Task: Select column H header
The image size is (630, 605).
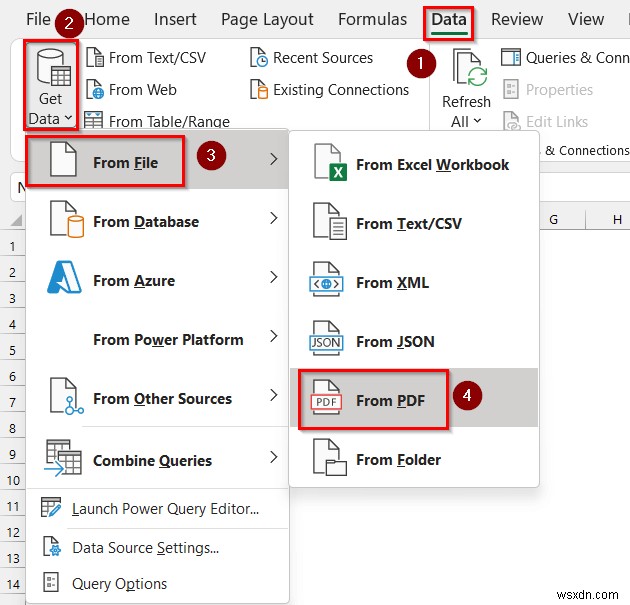Action: [x=608, y=219]
